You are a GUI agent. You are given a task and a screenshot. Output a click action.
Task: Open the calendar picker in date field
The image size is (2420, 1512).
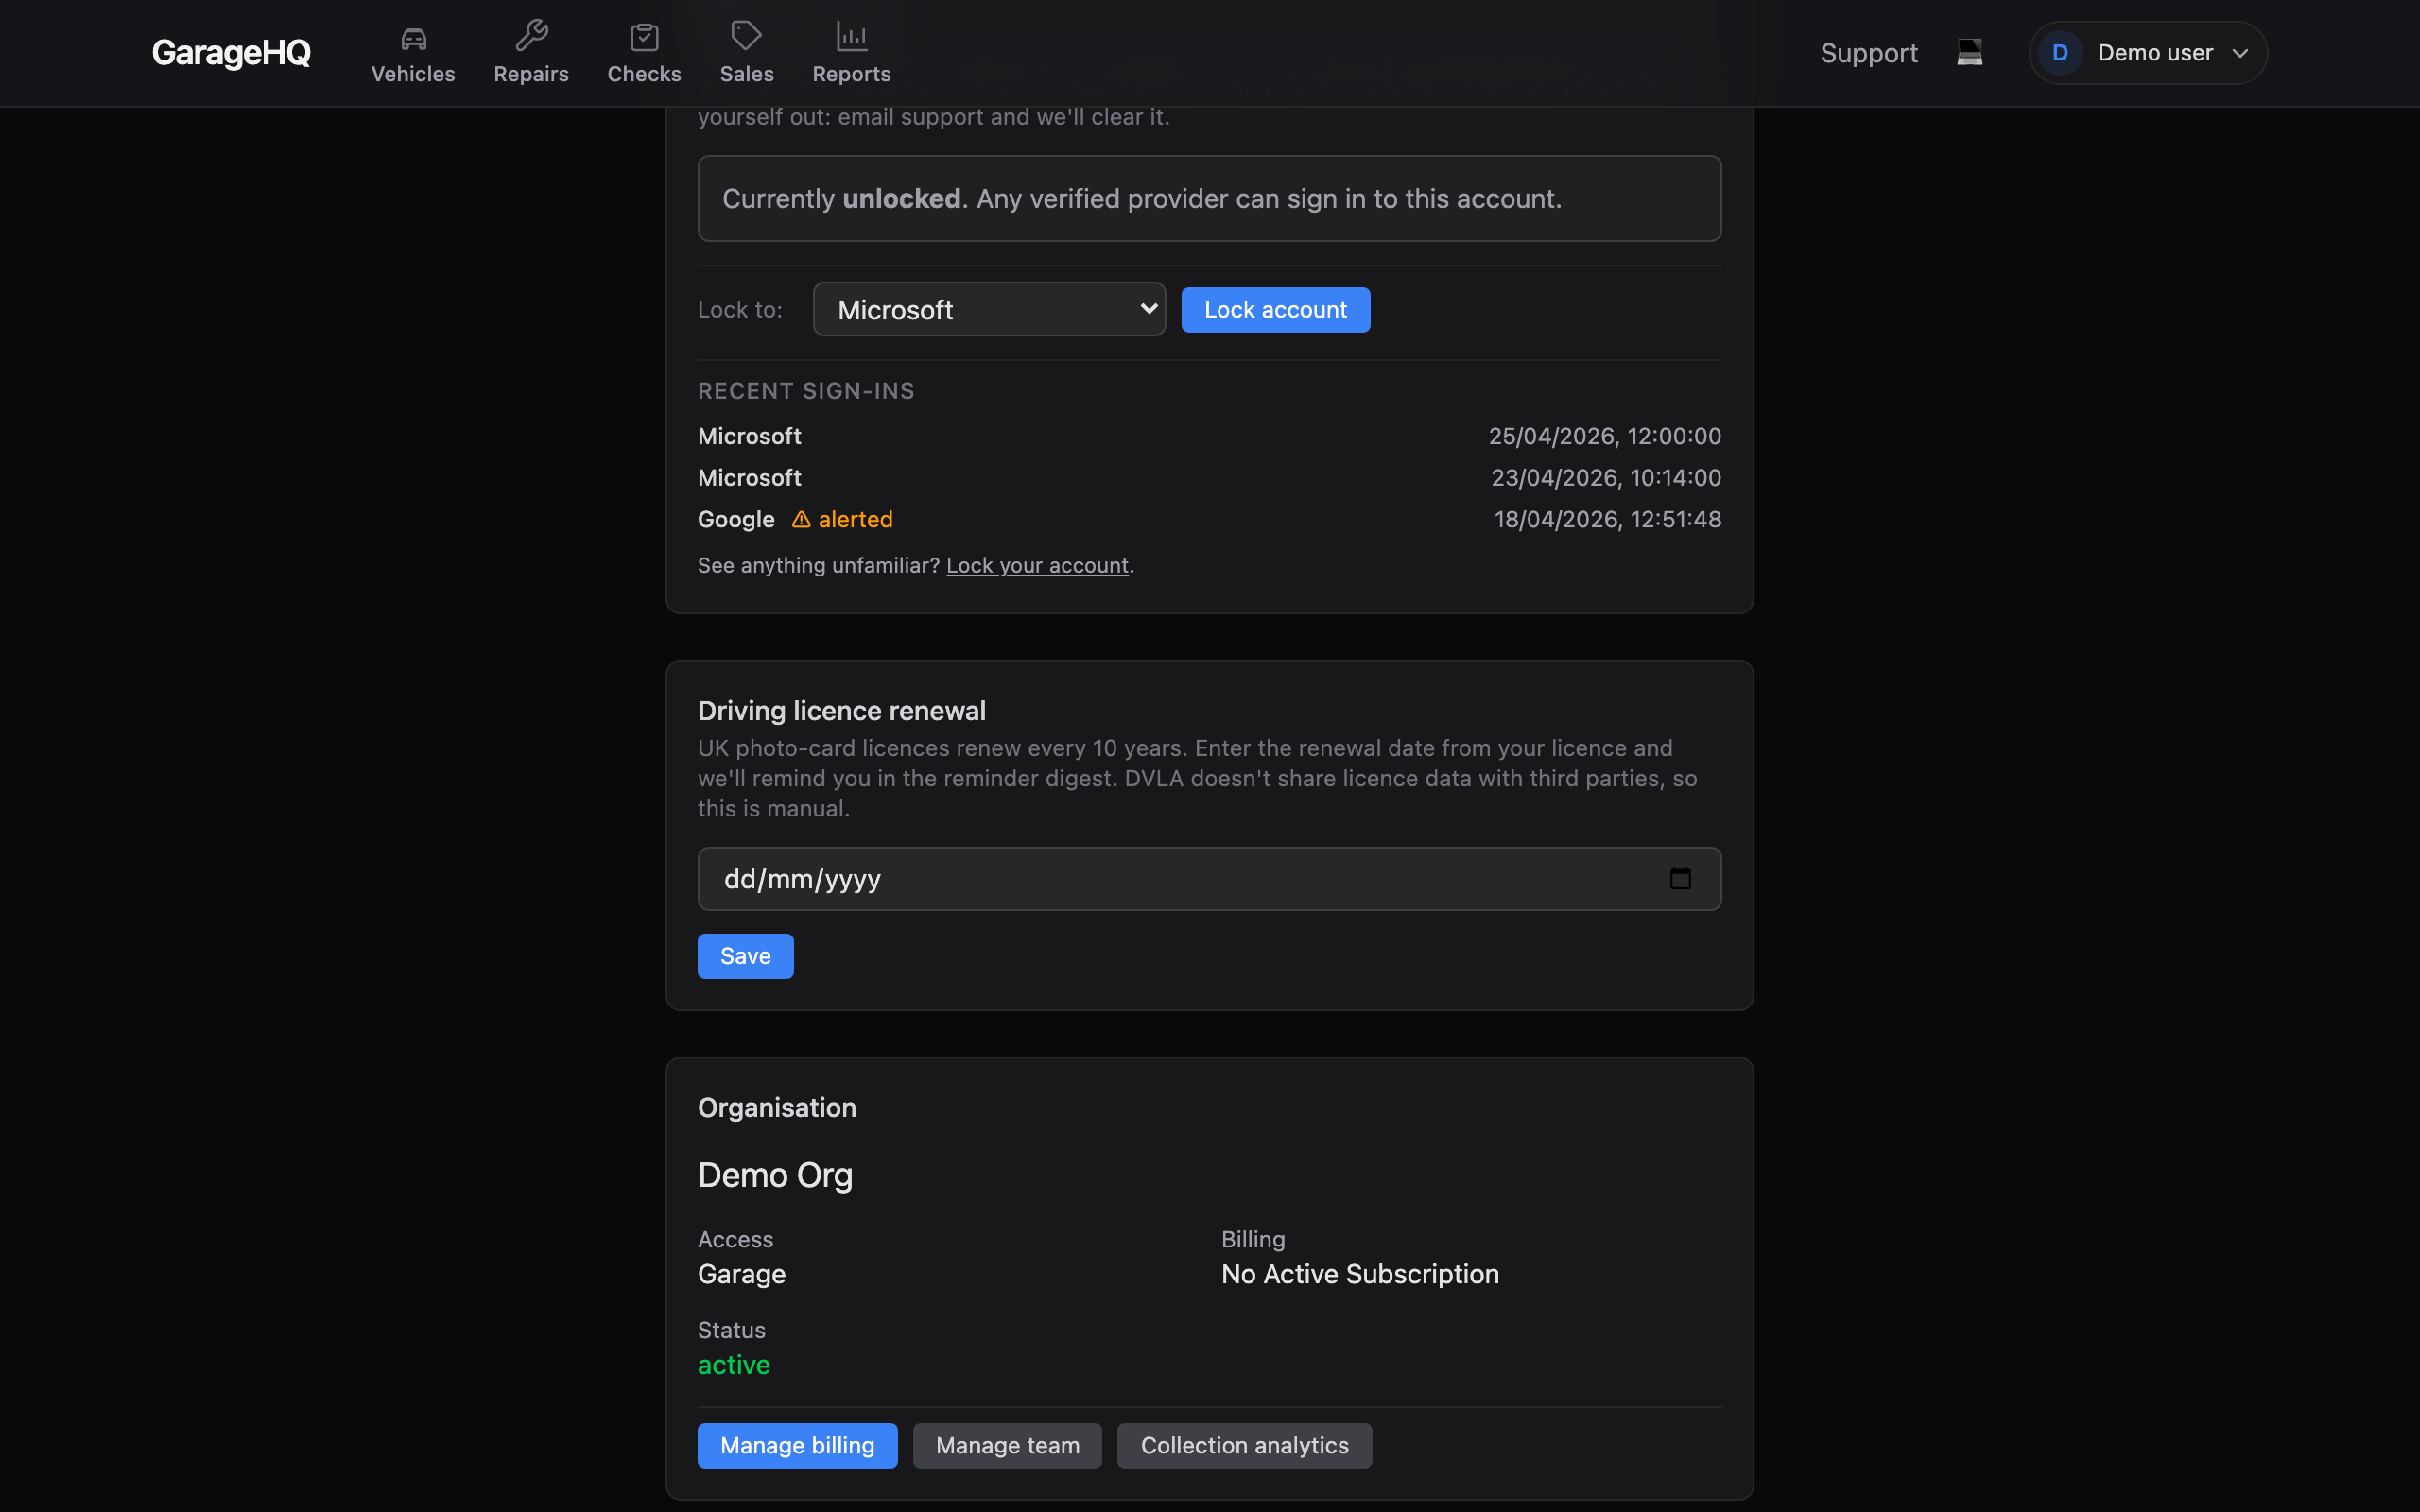point(1680,878)
